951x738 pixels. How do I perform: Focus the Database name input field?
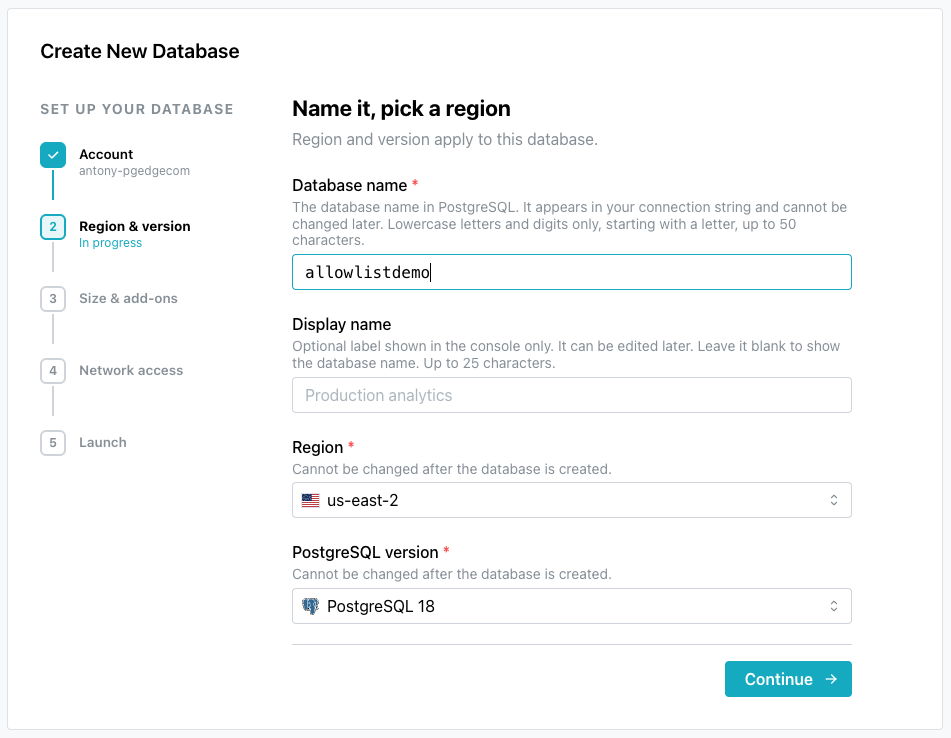coord(571,272)
